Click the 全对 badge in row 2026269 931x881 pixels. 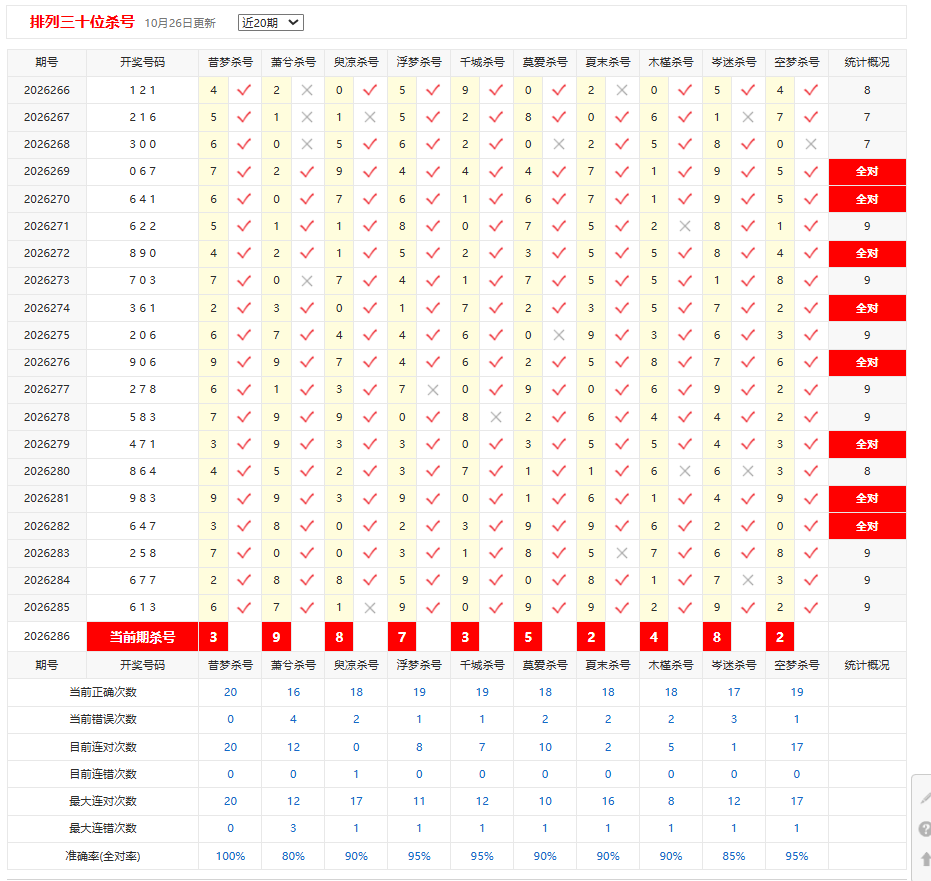tap(867, 172)
